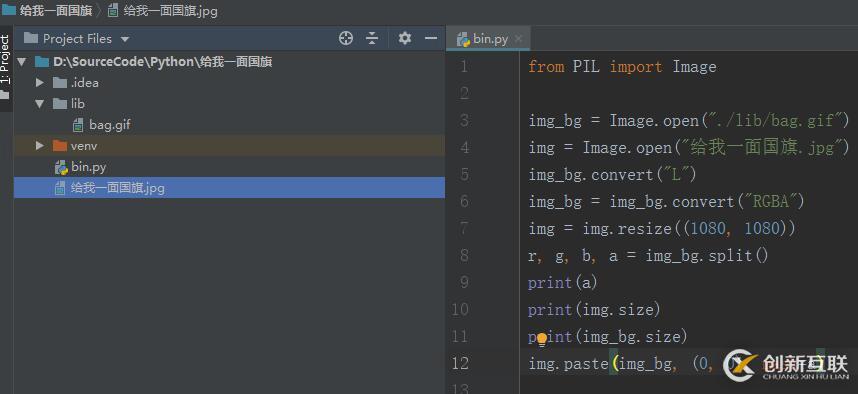Click line number 1 in the gutter
The image size is (858, 394).
(x=464, y=67)
